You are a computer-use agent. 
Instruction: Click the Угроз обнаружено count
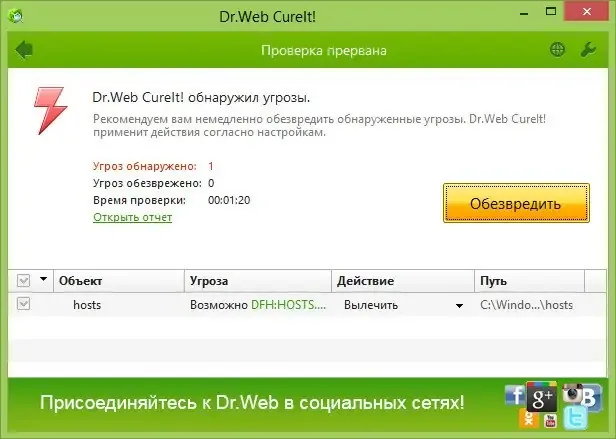(x=211, y=166)
